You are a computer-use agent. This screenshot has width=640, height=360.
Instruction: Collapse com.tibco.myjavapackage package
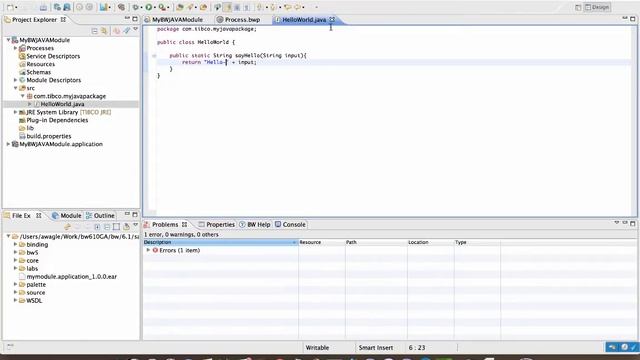(23, 96)
